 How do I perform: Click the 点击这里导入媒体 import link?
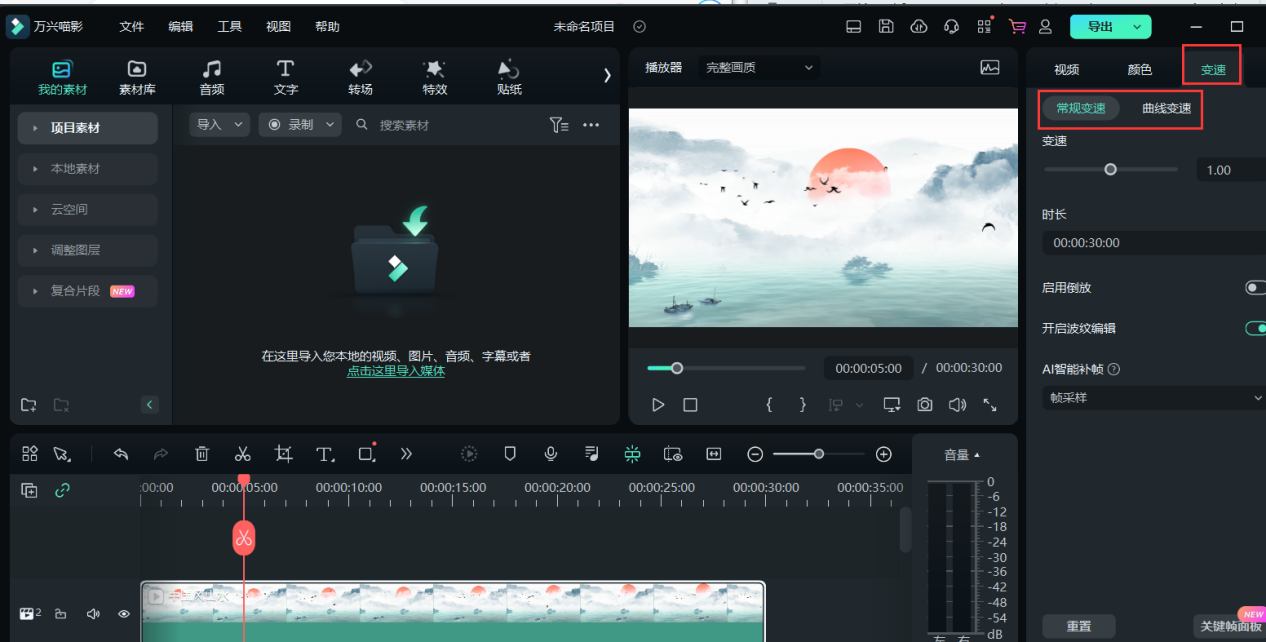(396, 371)
